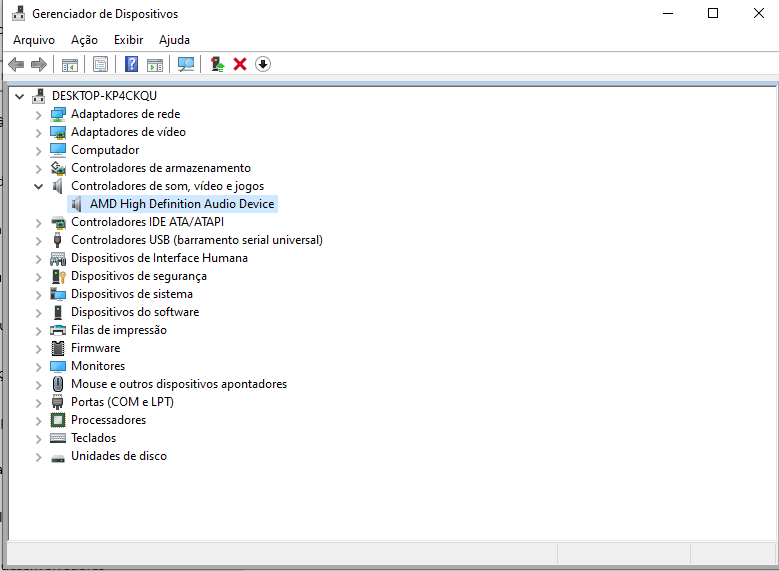Select Controladores IDE ATA/ATAPI label
779x571 pixels.
(x=147, y=222)
